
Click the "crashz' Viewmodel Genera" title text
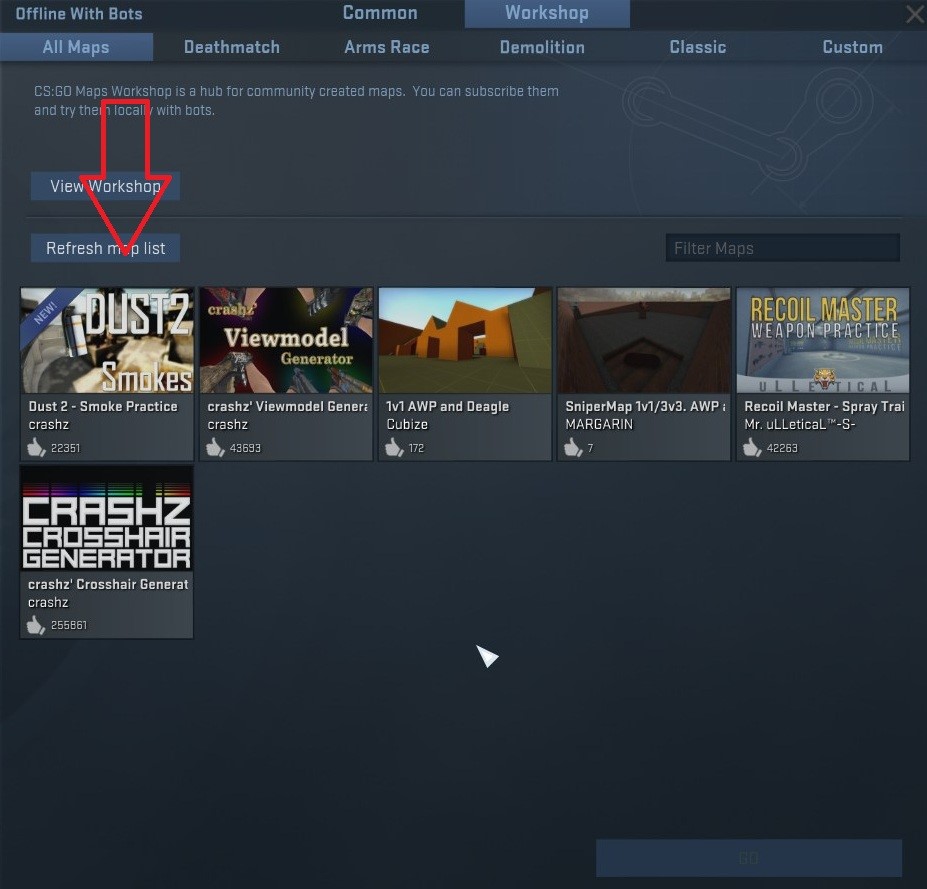coord(287,406)
